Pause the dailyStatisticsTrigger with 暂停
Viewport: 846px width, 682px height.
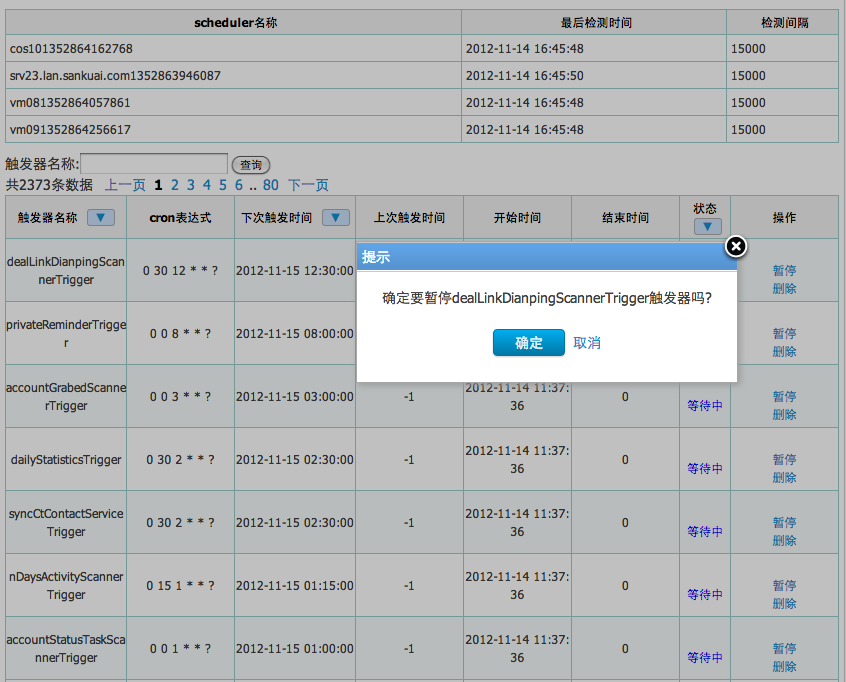784,460
